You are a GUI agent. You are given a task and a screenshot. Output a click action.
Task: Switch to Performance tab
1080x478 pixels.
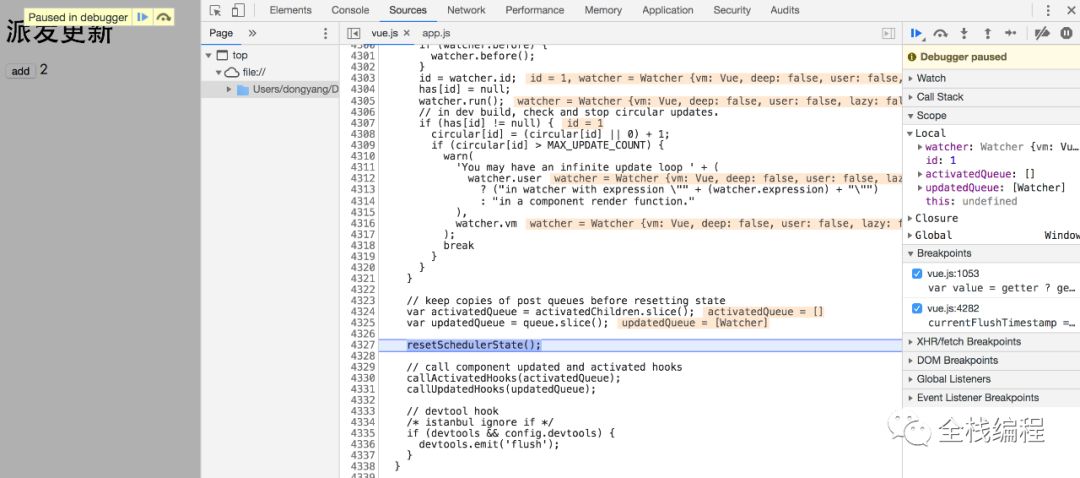point(534,10)
